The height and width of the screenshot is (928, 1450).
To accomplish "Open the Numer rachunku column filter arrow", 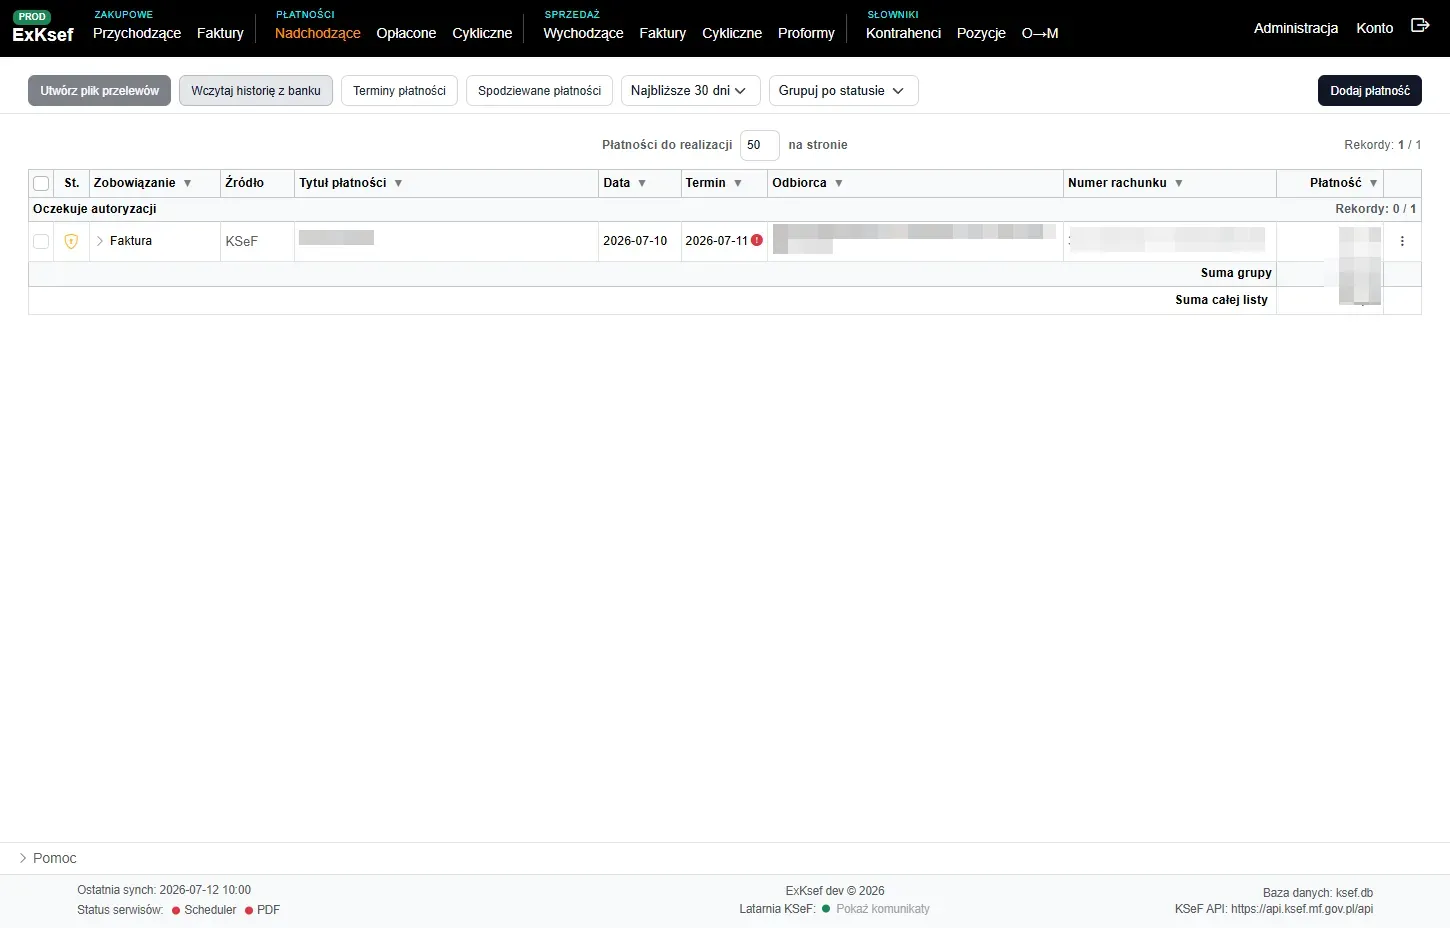I will point(1179,183).
